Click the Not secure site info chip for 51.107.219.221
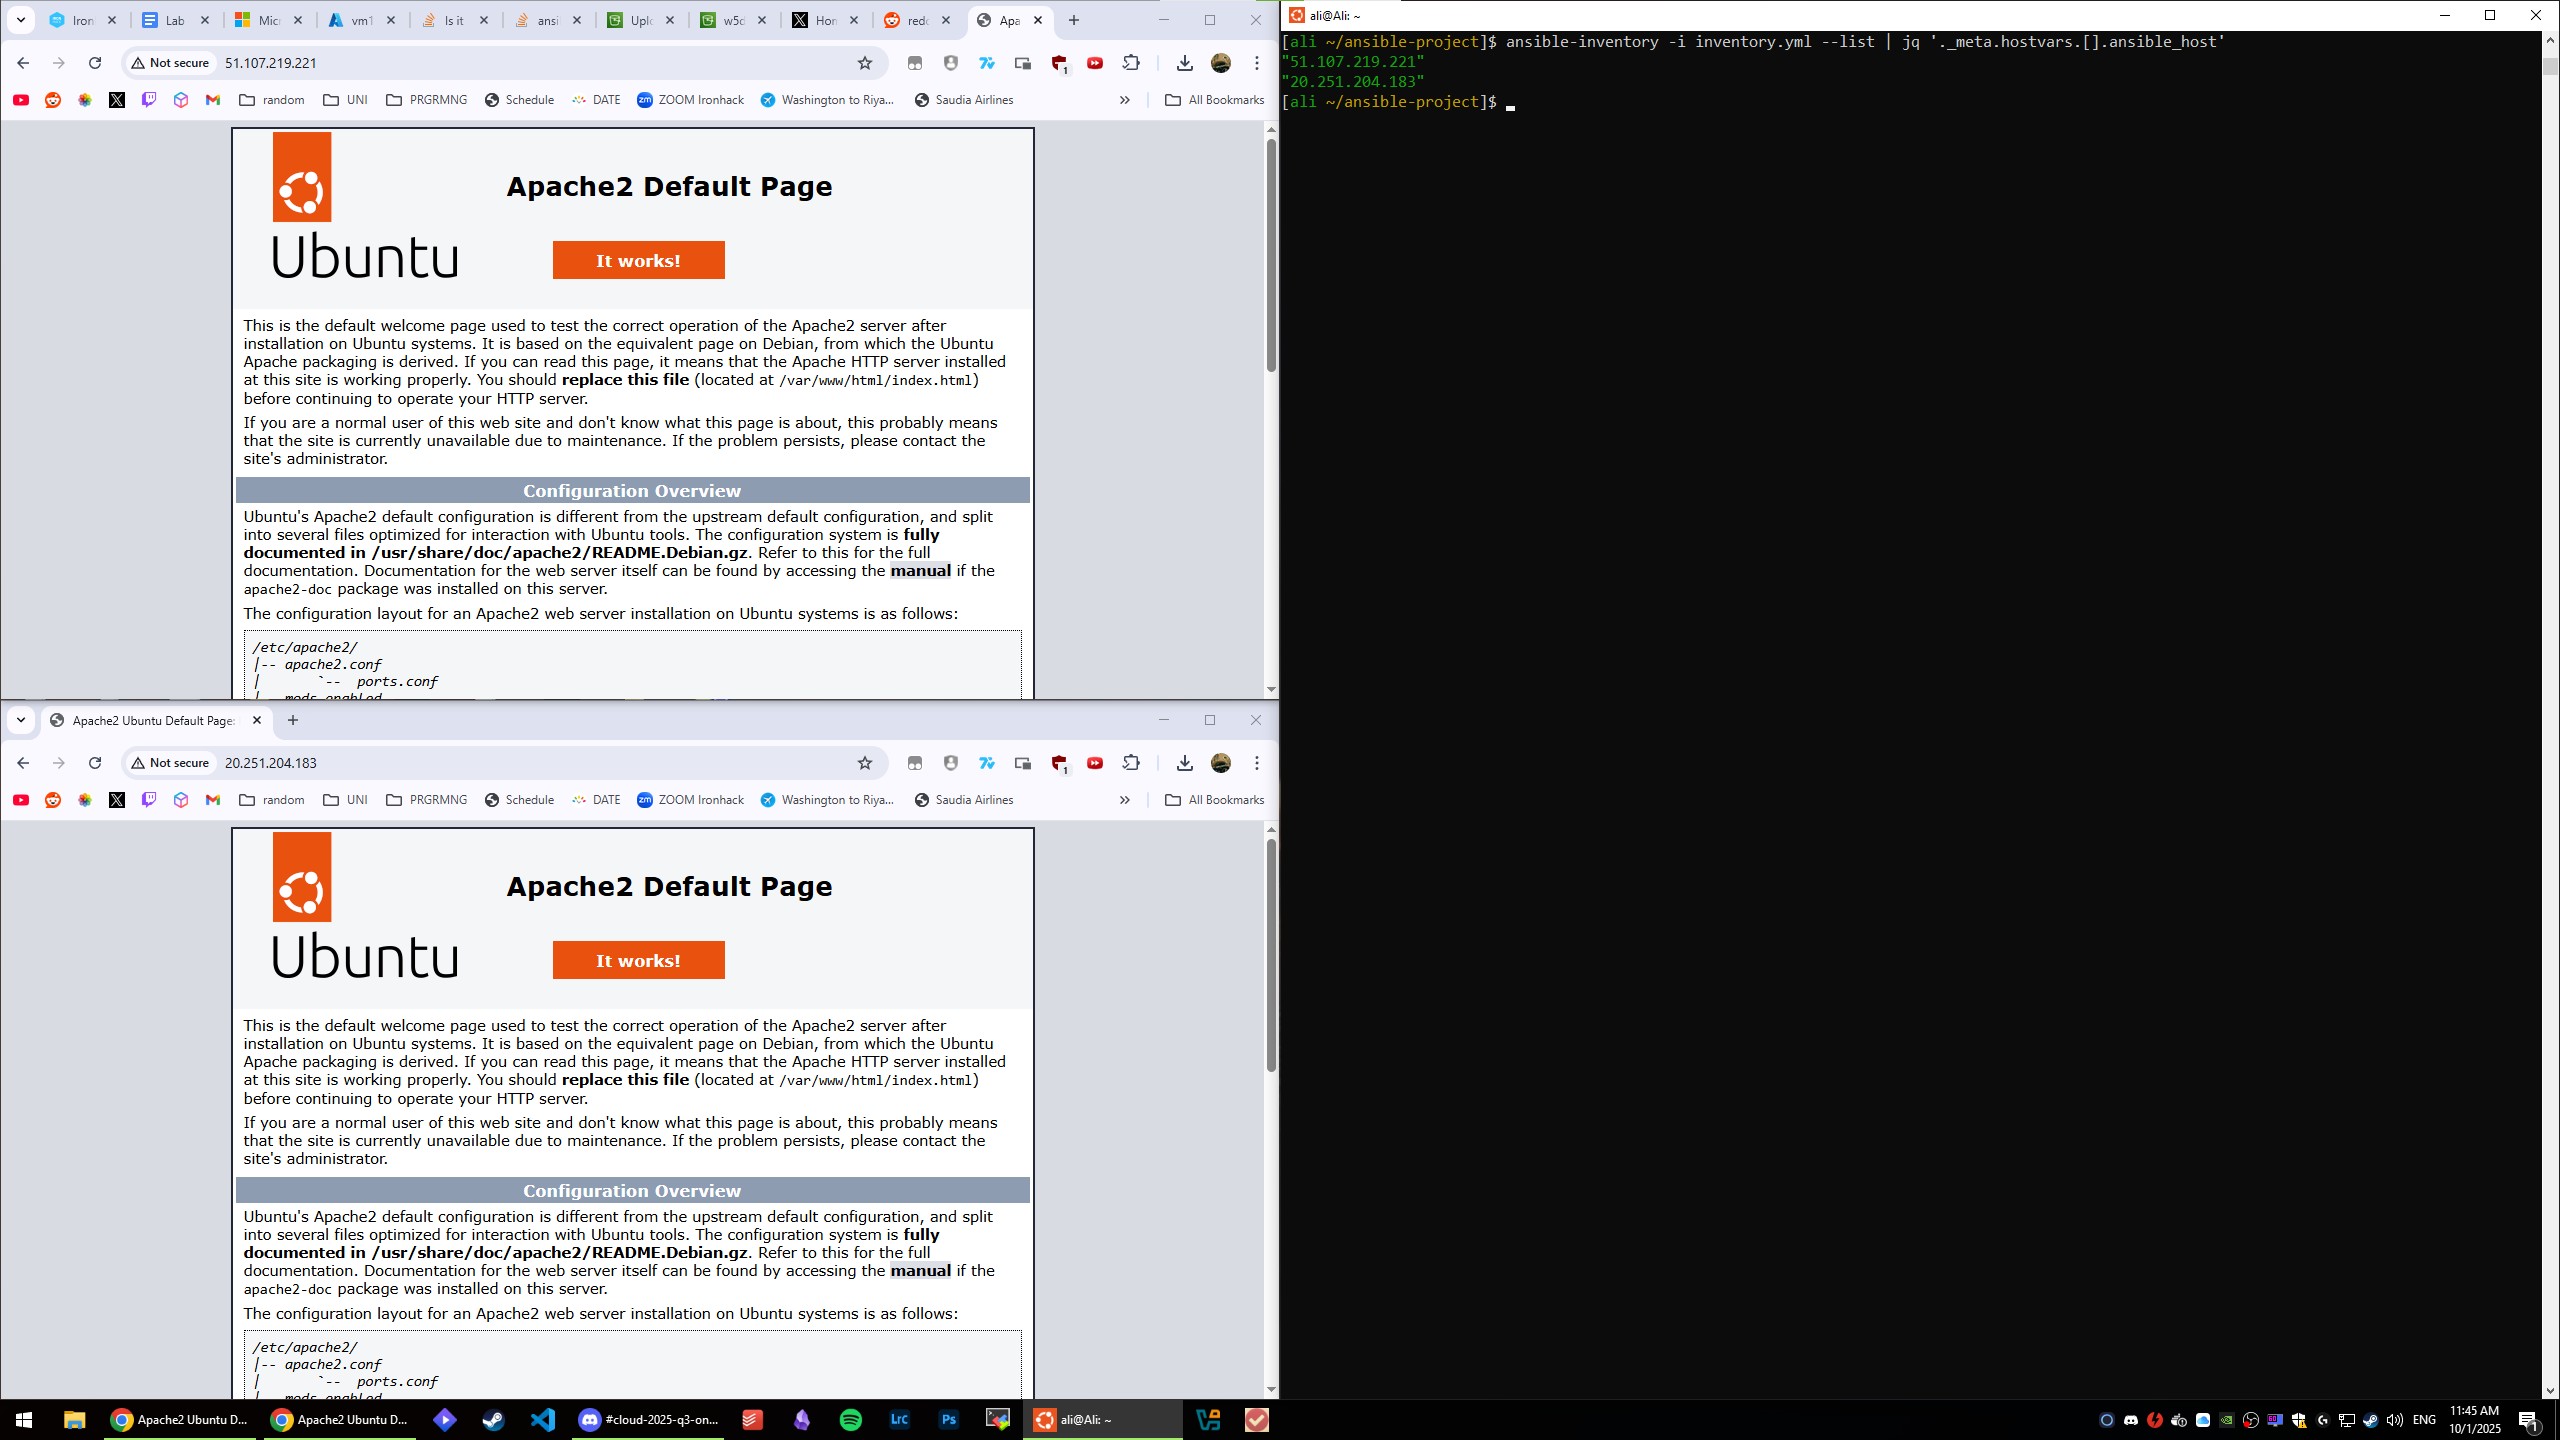The width and height of the screenshot is (2560, 1440). pyautogui.click(x=171, y=63)
